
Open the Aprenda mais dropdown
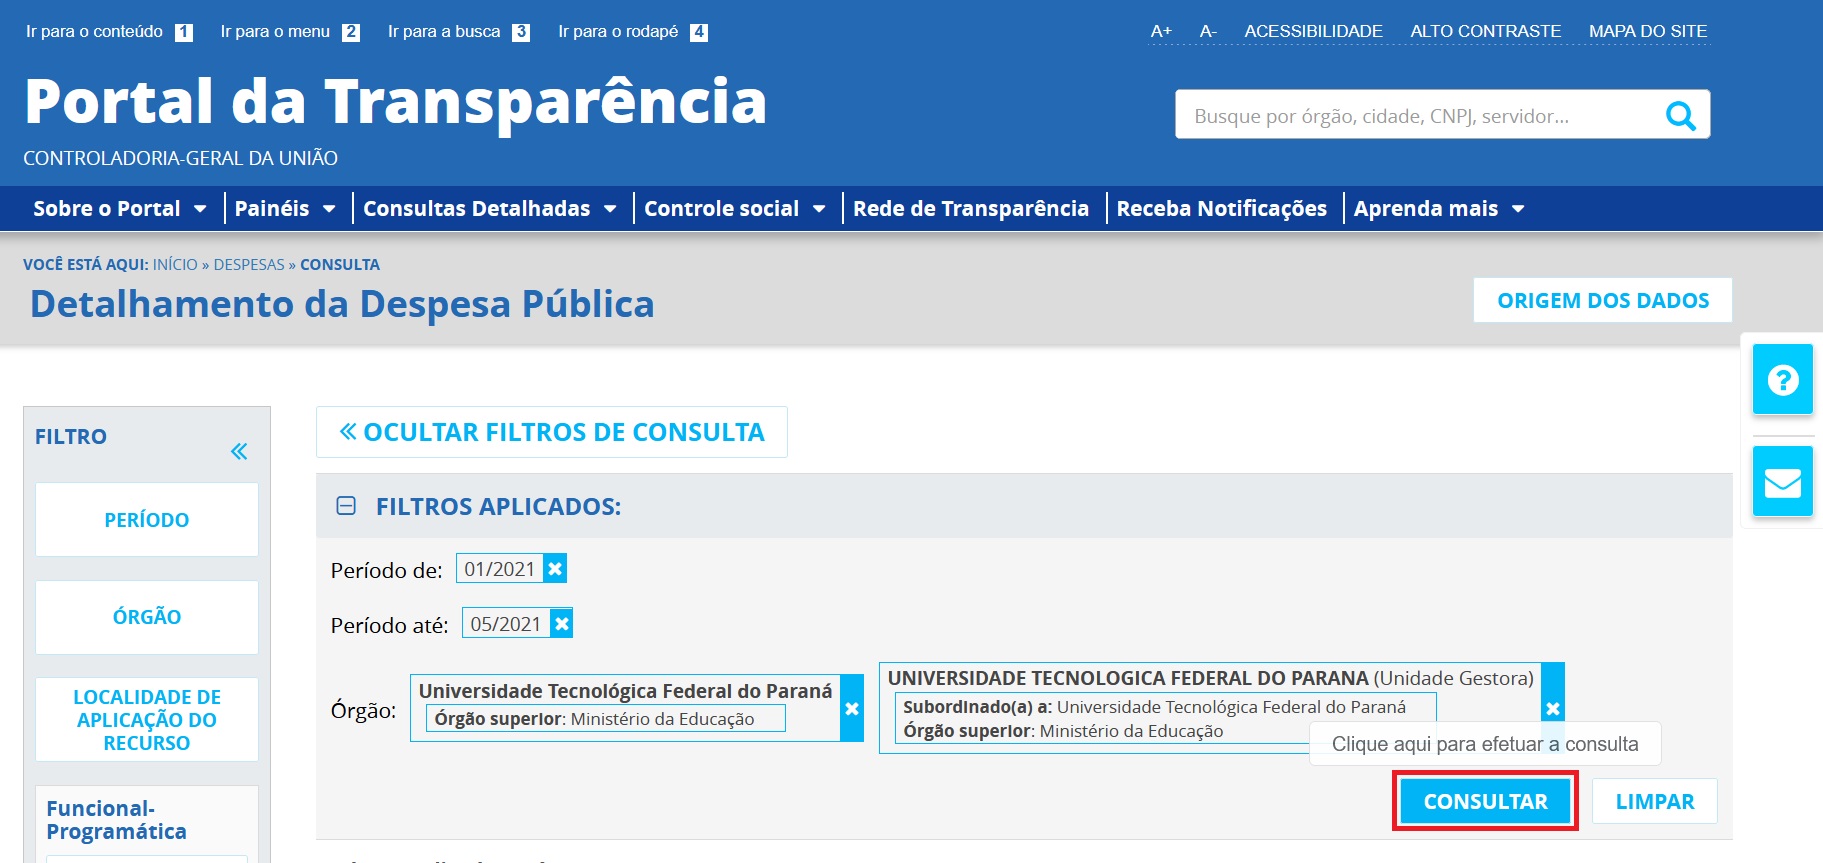click(x=1439, y=209)
